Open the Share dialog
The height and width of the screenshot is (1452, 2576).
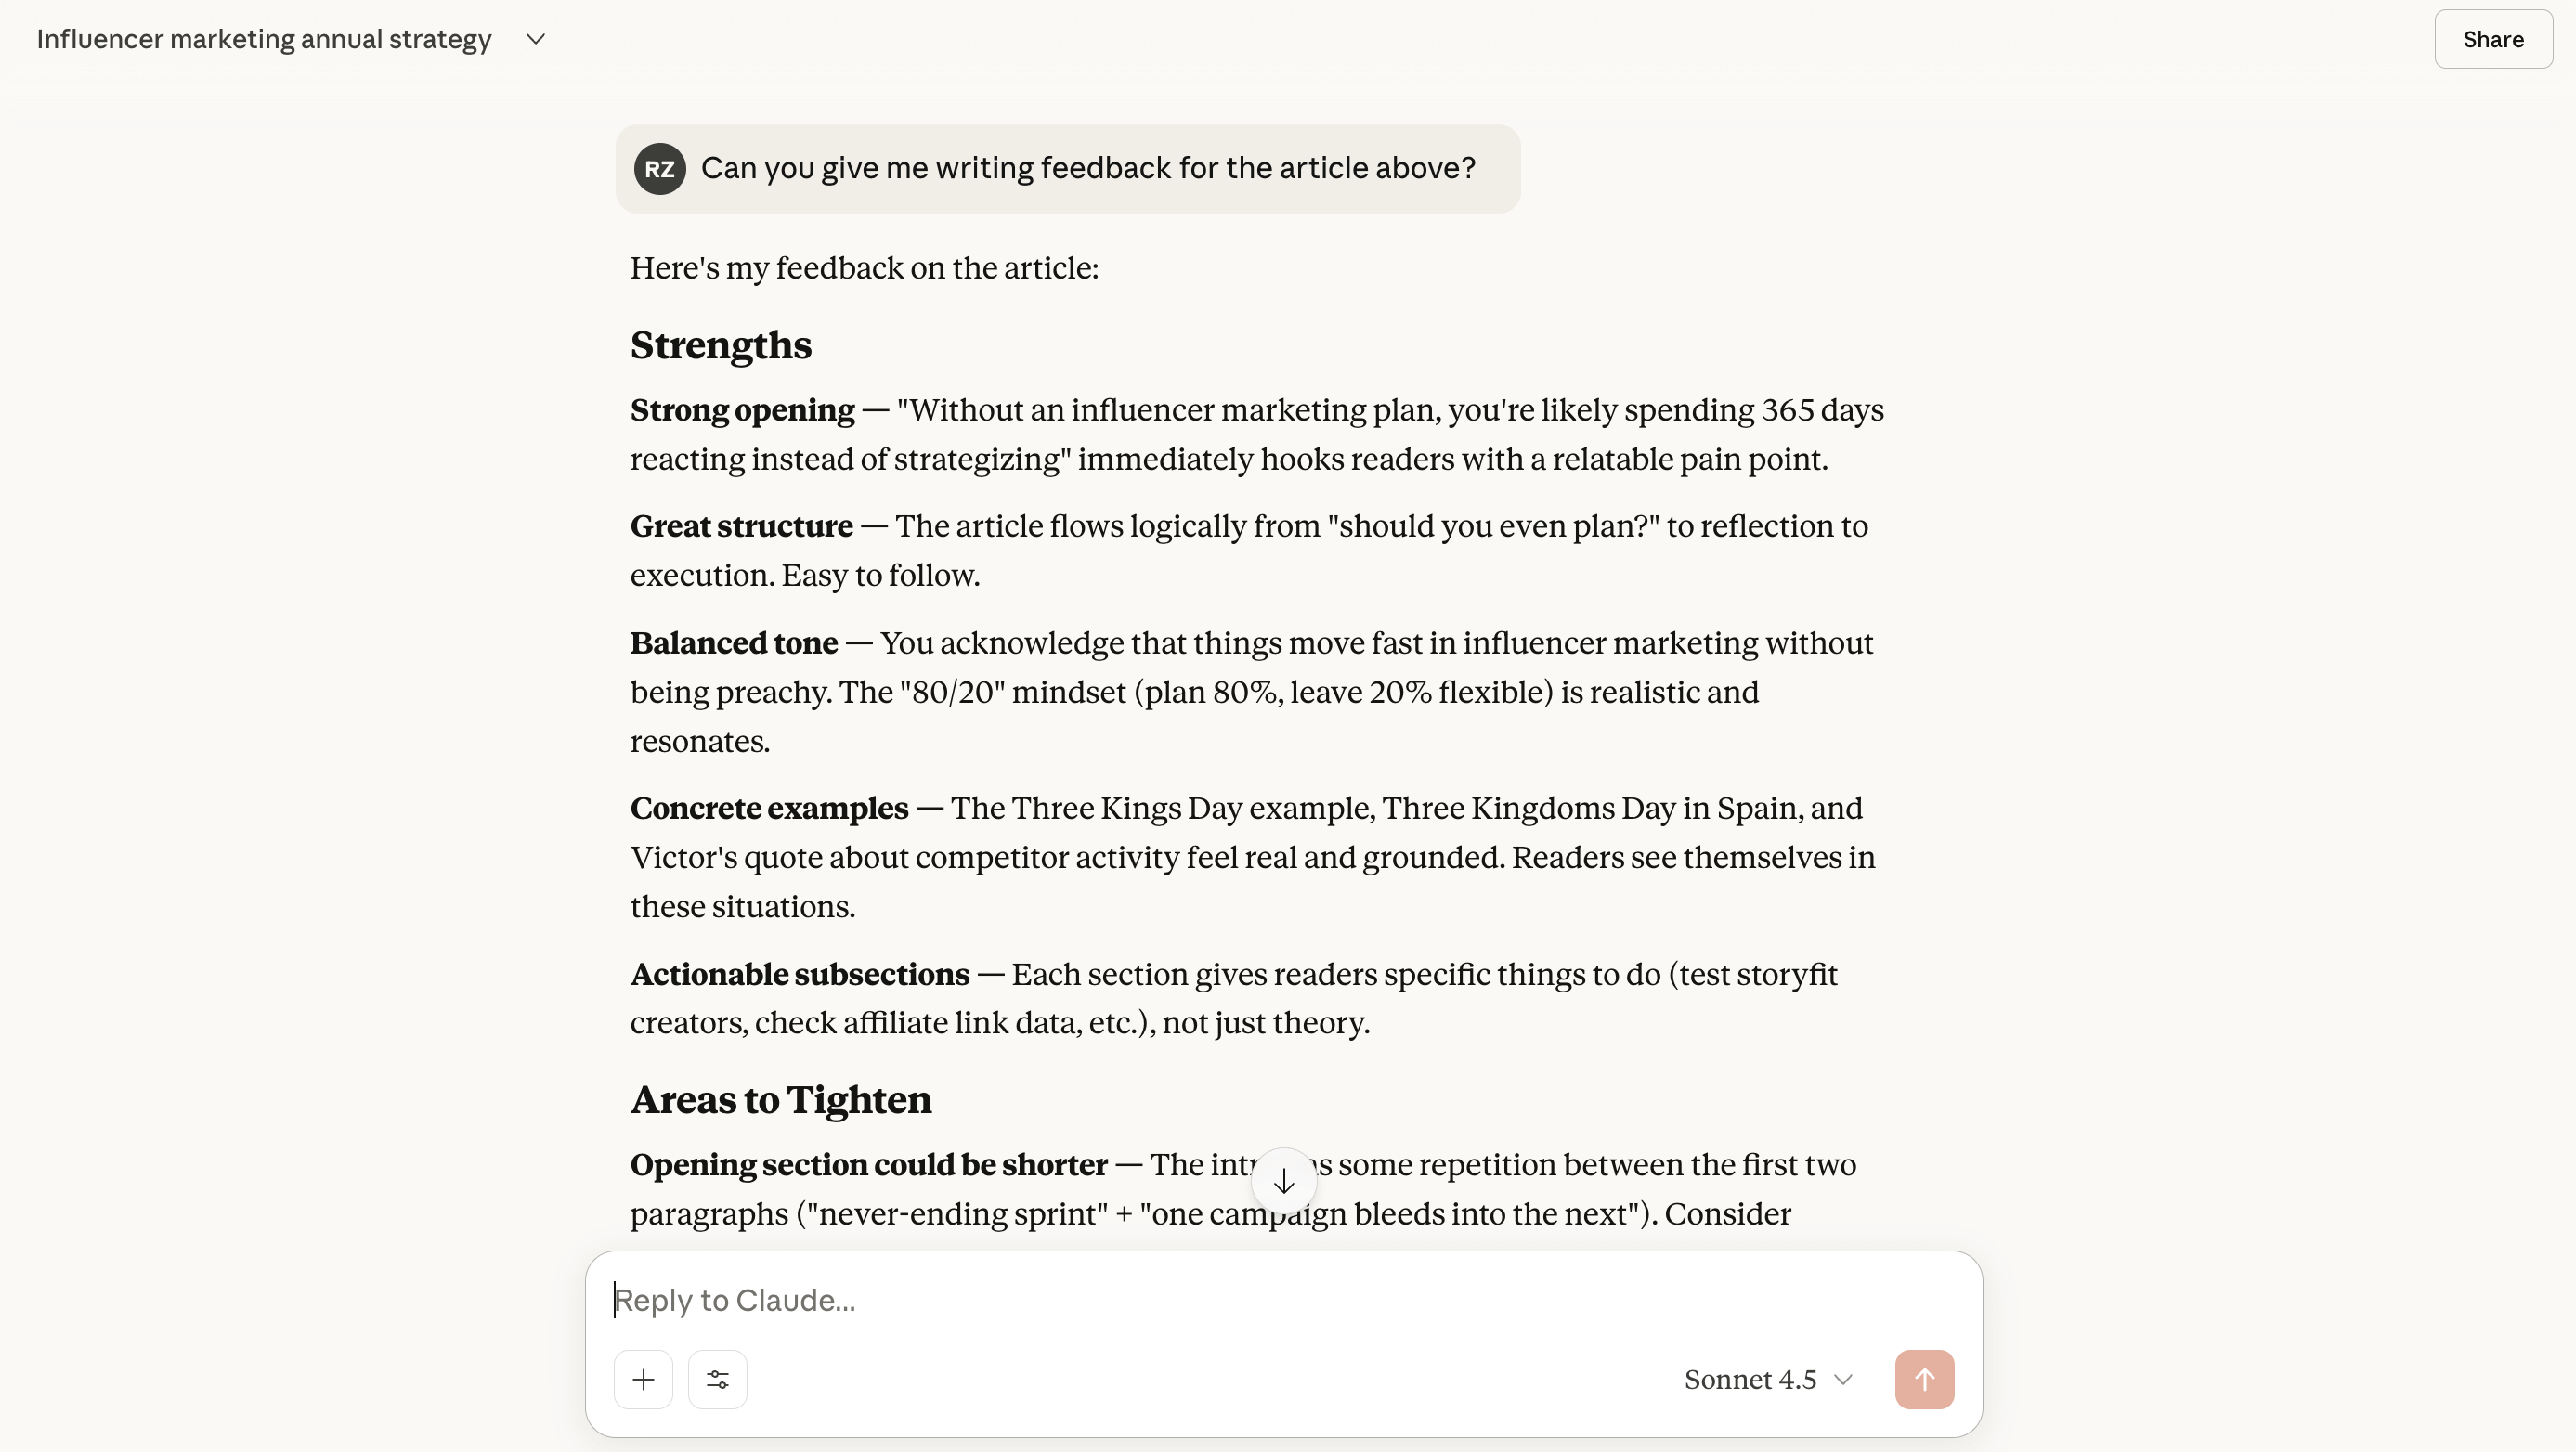pos(2492,39)
